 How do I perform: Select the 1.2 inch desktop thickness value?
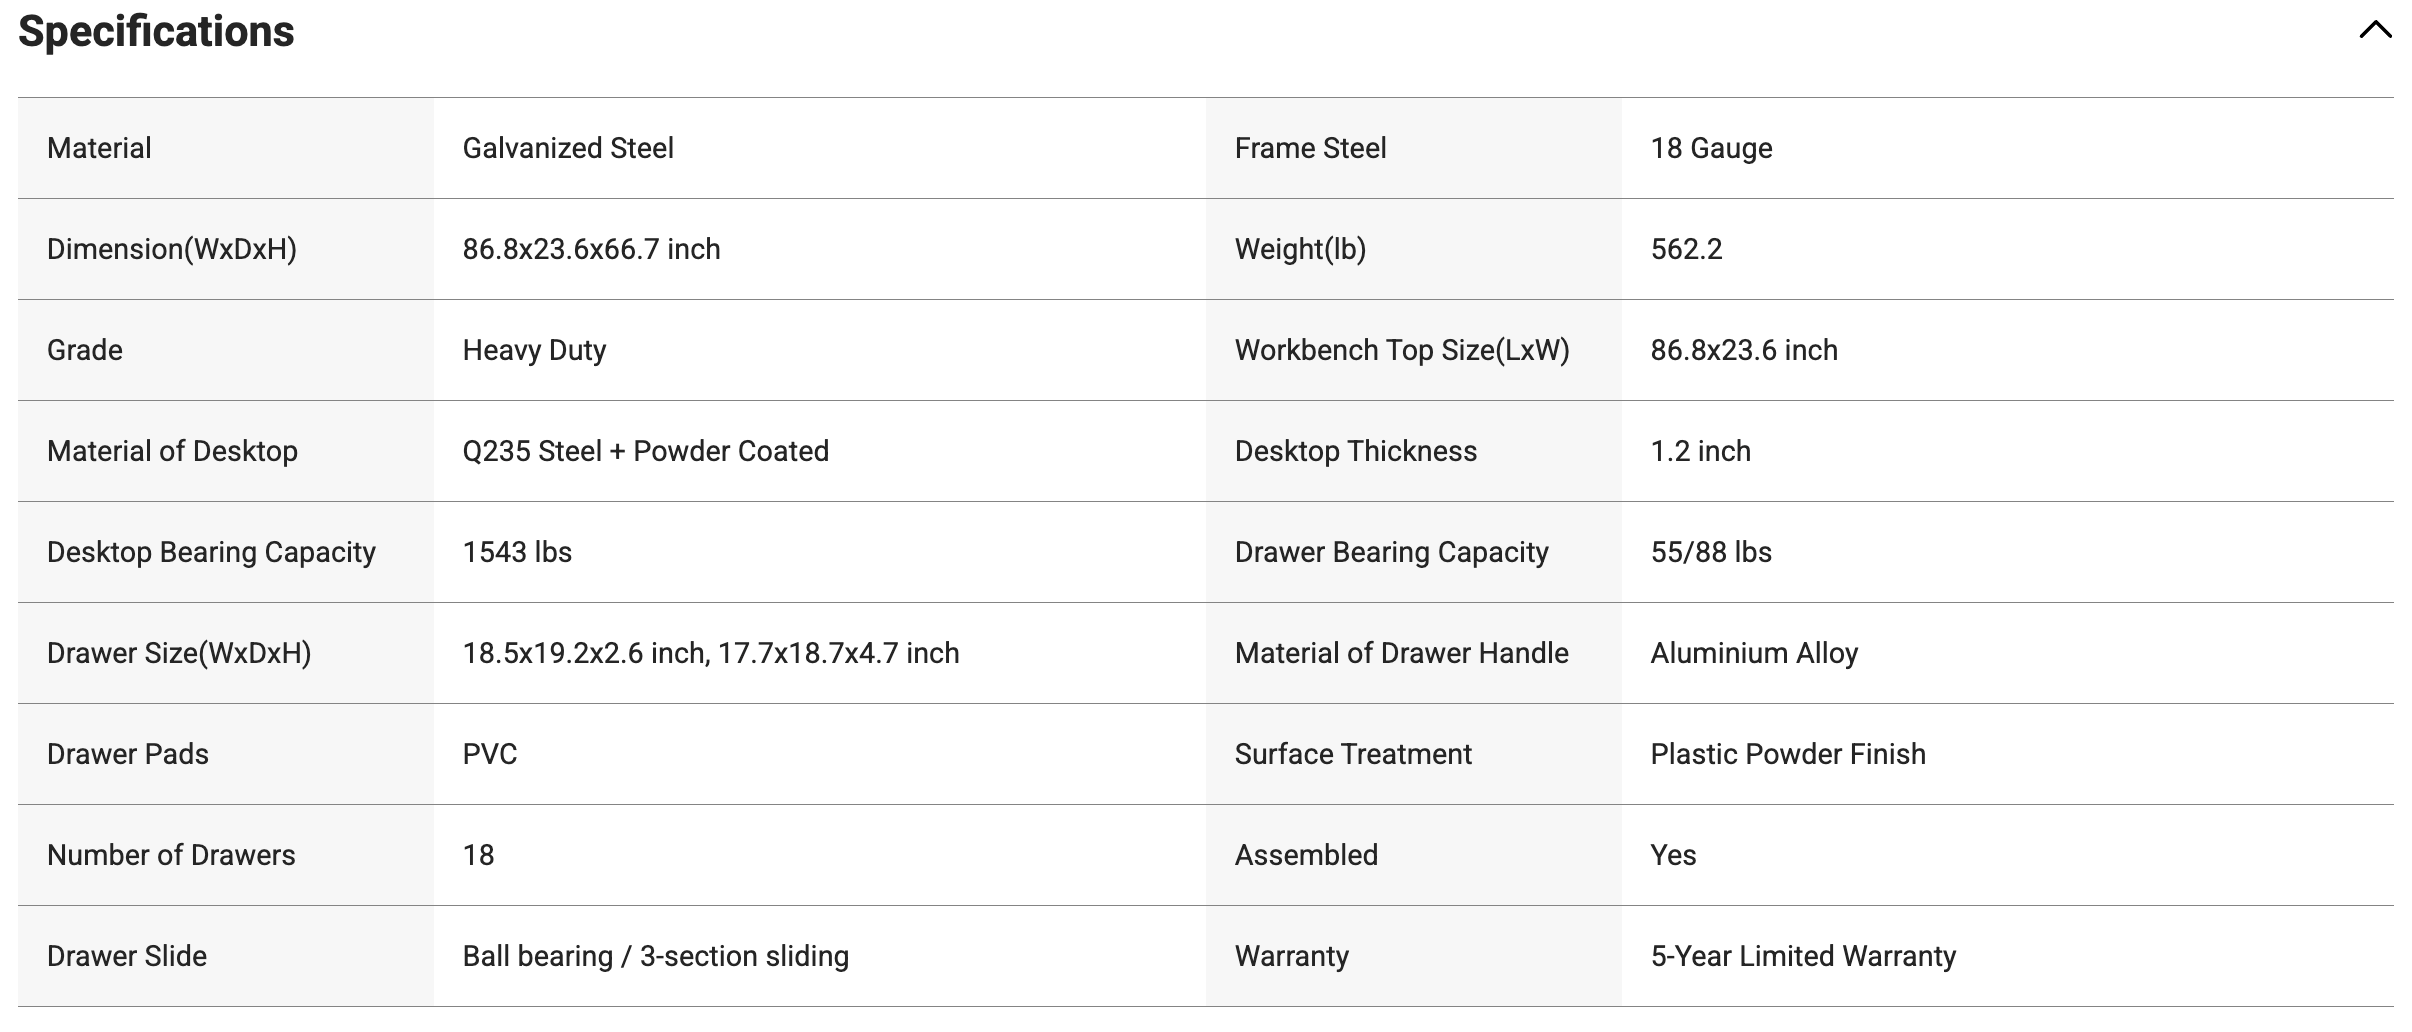[1700, 451]
